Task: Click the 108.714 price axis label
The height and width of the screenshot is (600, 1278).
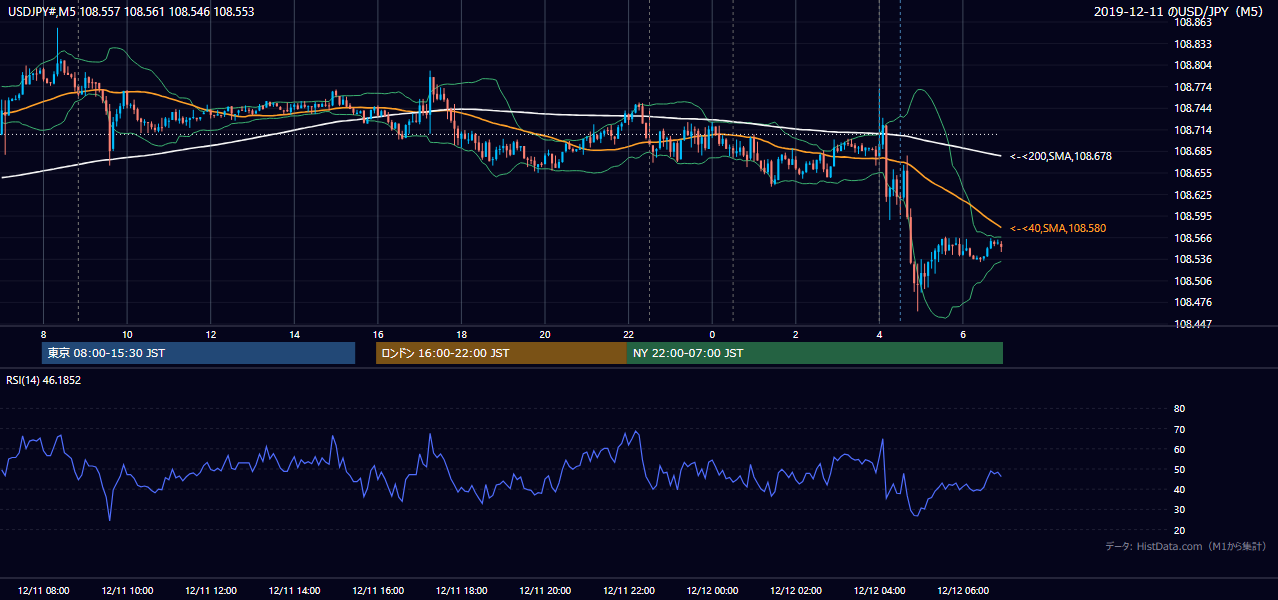Action: 1194,130
